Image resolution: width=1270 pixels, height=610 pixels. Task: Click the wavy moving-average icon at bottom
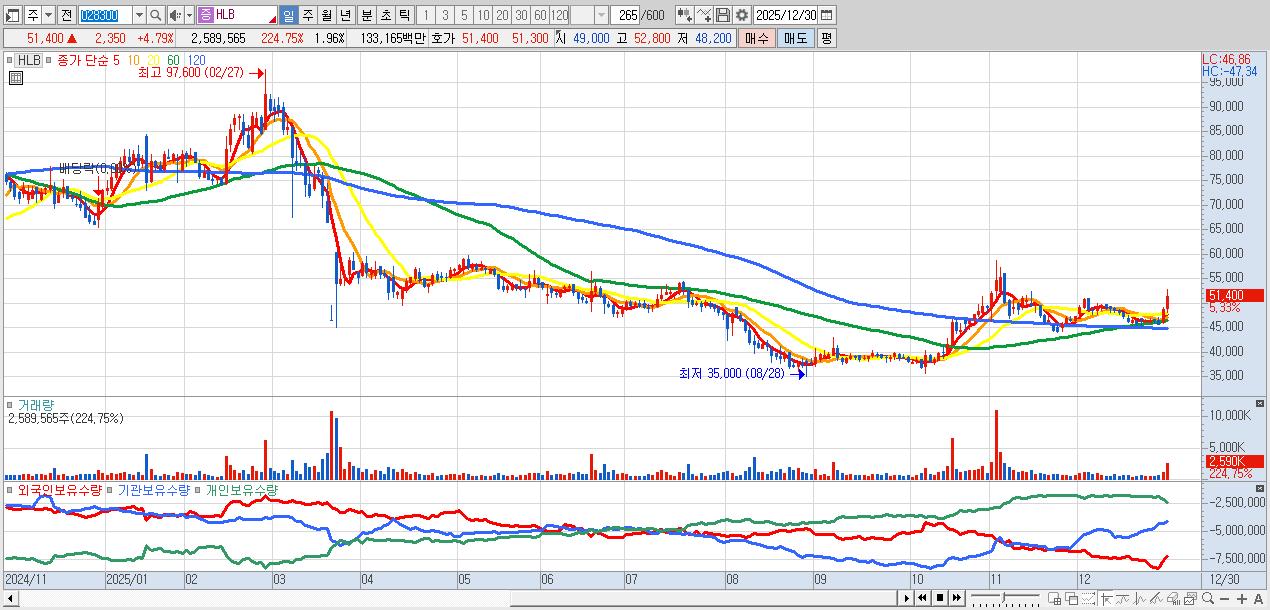coord(1123,598)
